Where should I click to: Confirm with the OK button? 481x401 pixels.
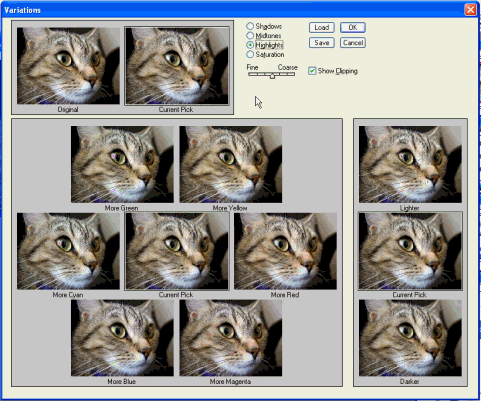(x=353, y=27)
